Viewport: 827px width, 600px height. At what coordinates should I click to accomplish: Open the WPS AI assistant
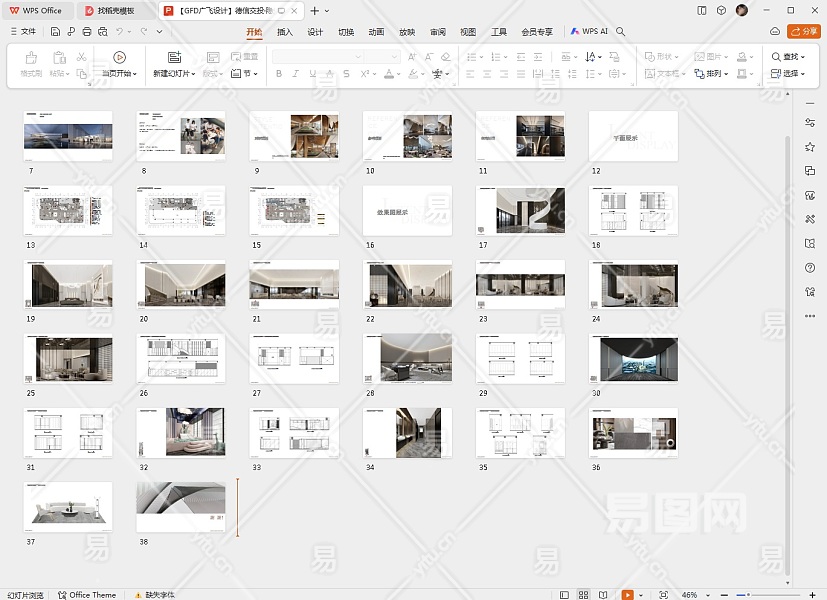click(x=590, y=32)
